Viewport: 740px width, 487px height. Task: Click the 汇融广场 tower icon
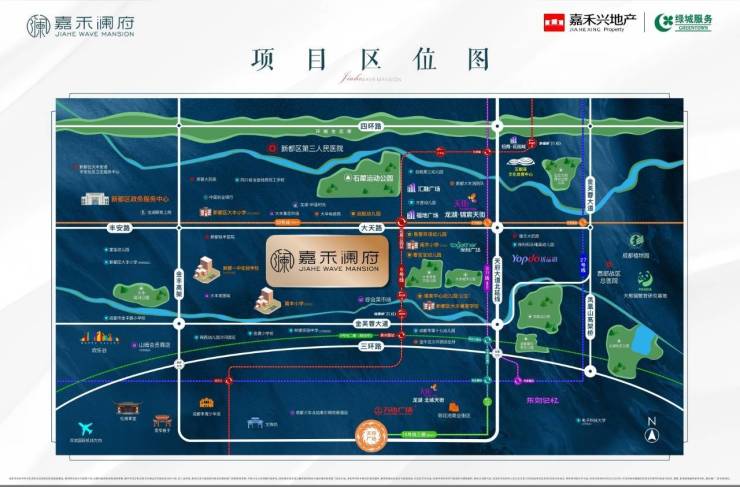(411, 188)
